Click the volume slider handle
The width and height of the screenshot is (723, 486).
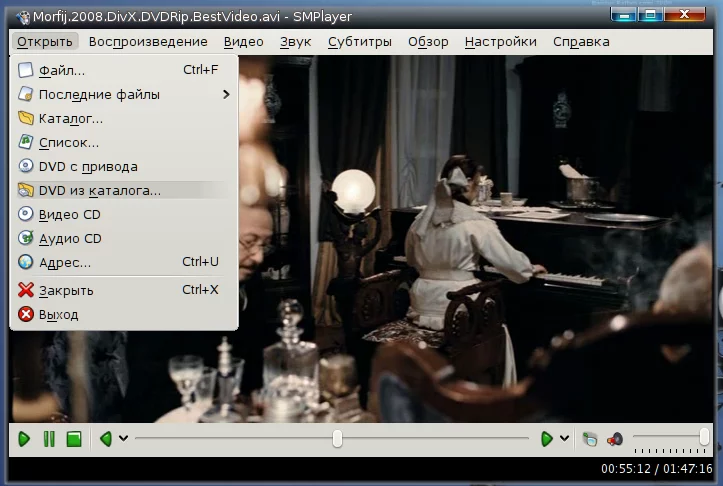click(704, 436)
